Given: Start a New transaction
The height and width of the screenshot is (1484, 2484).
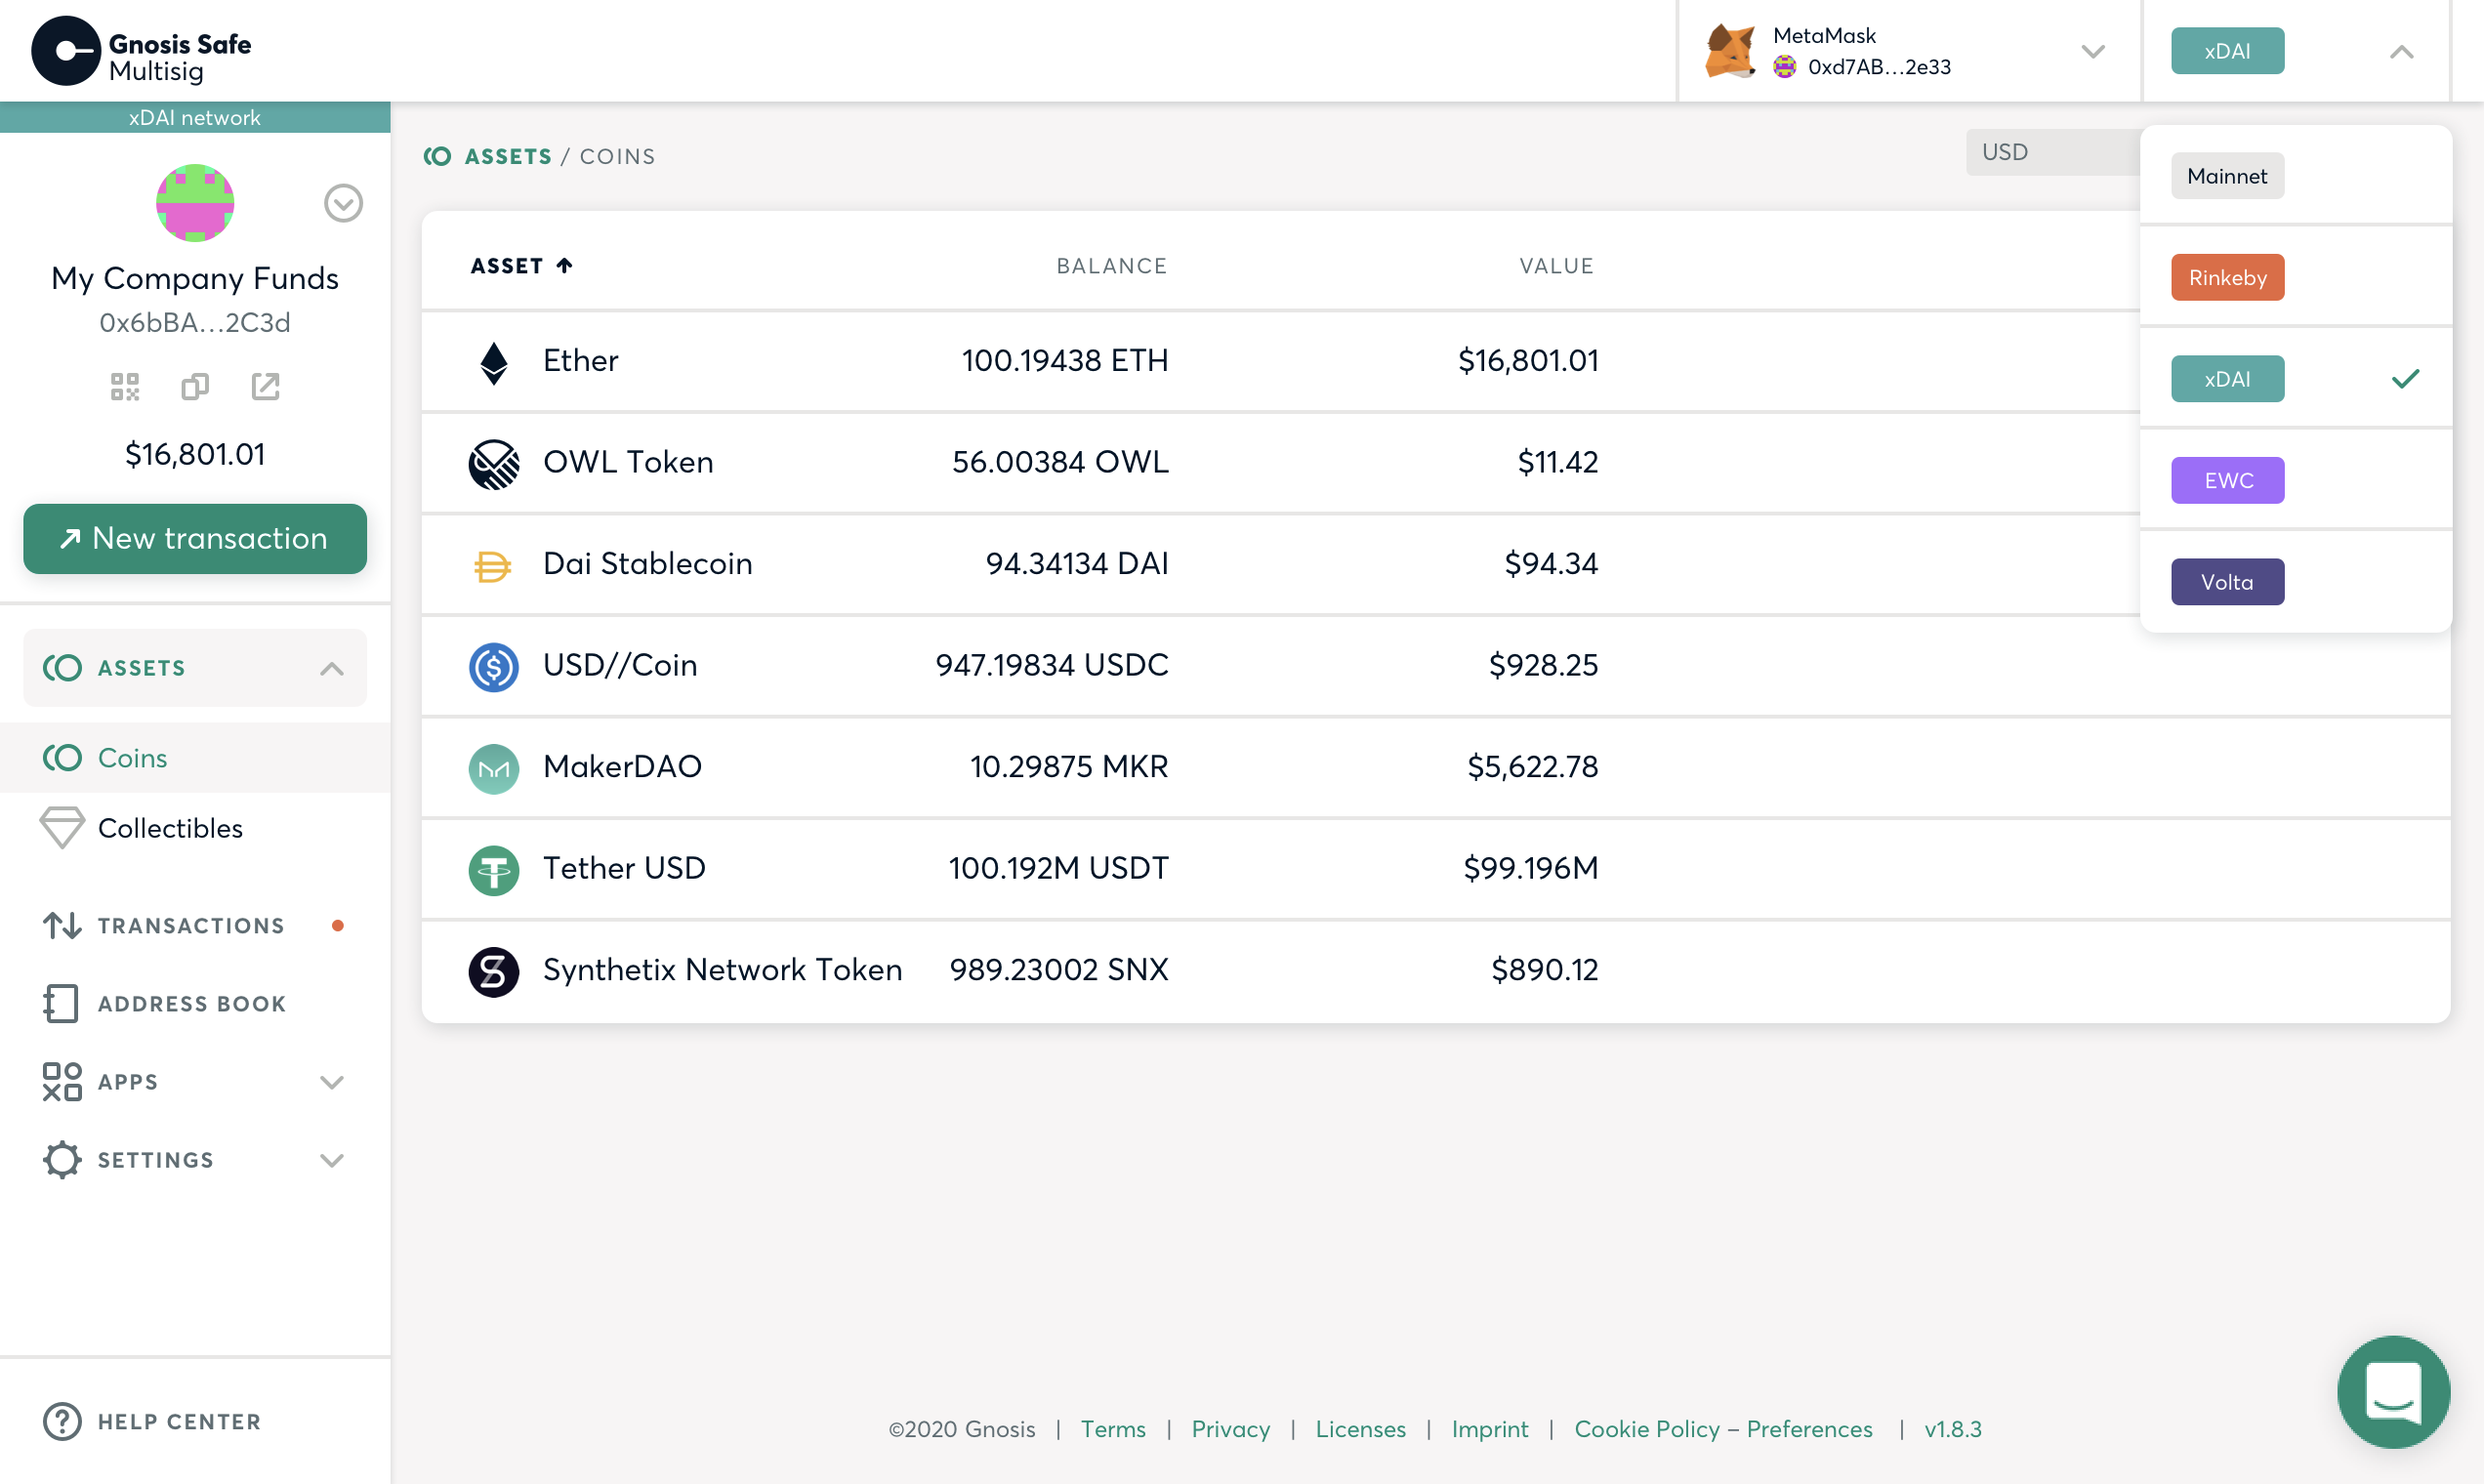Looking at the screenshot, I should point(195,539).
